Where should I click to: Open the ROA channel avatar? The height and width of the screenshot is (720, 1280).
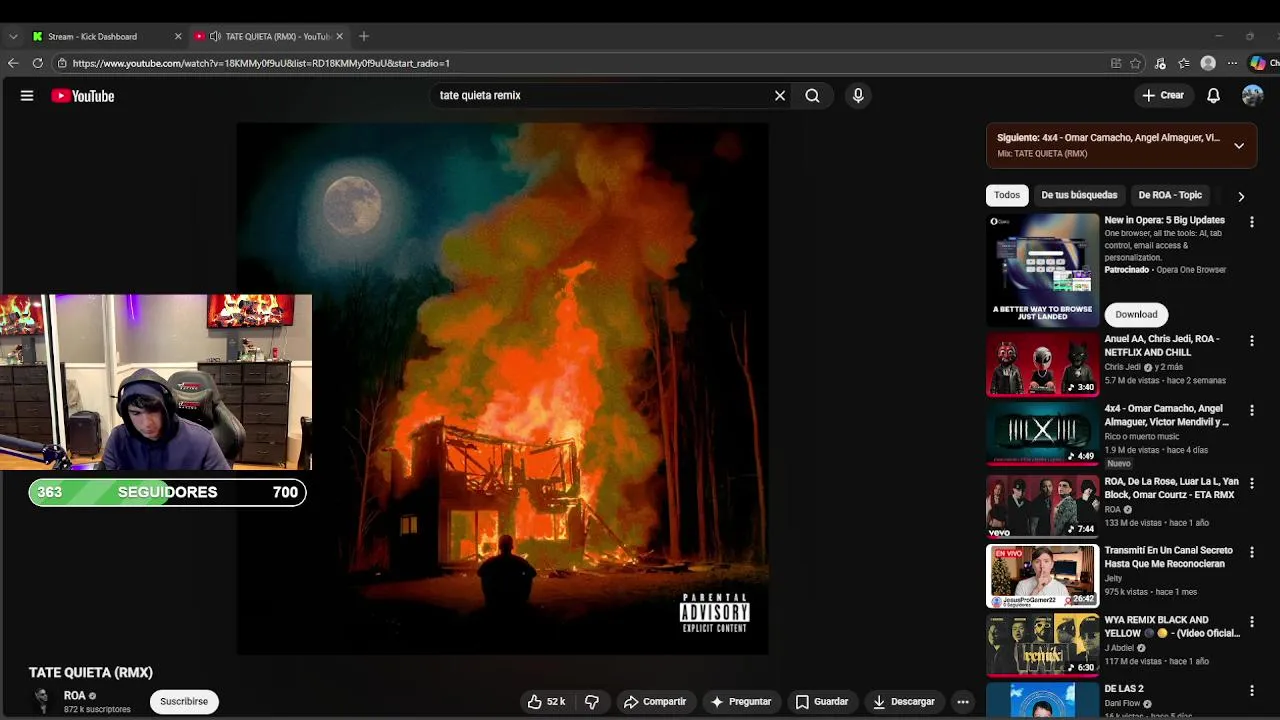point(41,701)
